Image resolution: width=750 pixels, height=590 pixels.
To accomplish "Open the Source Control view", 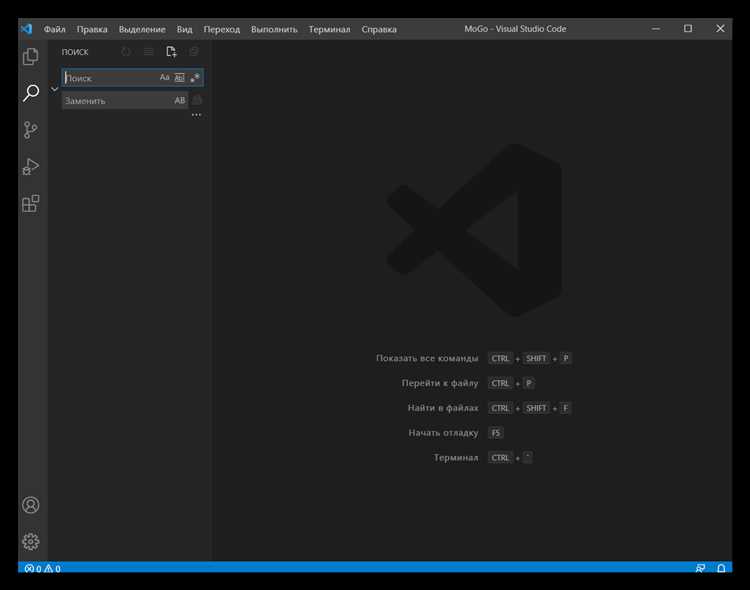I will point(31,130).
